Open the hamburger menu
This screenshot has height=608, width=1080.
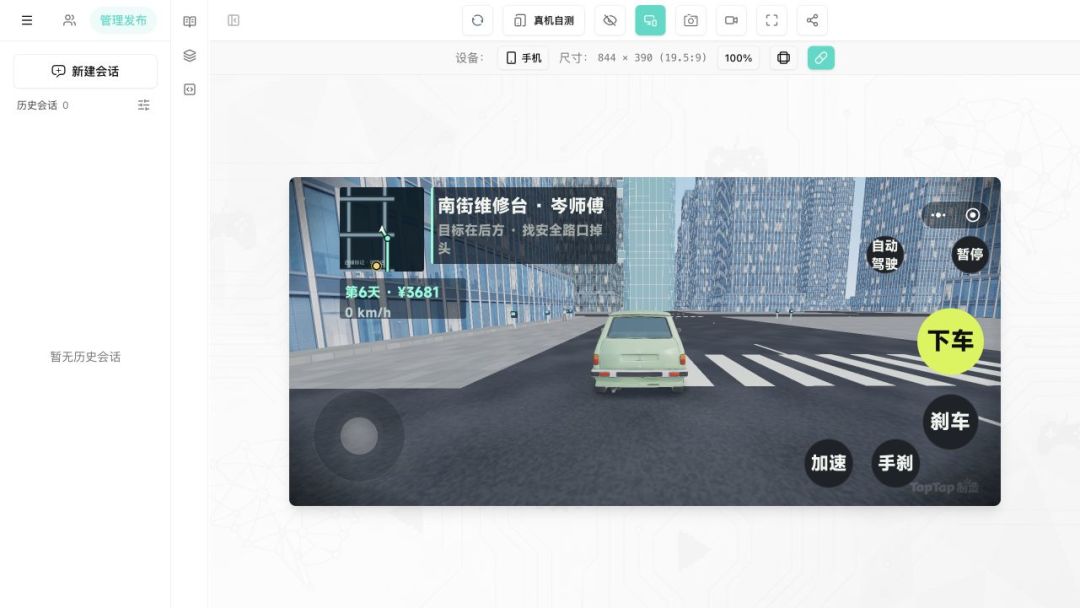click(27, 20)
